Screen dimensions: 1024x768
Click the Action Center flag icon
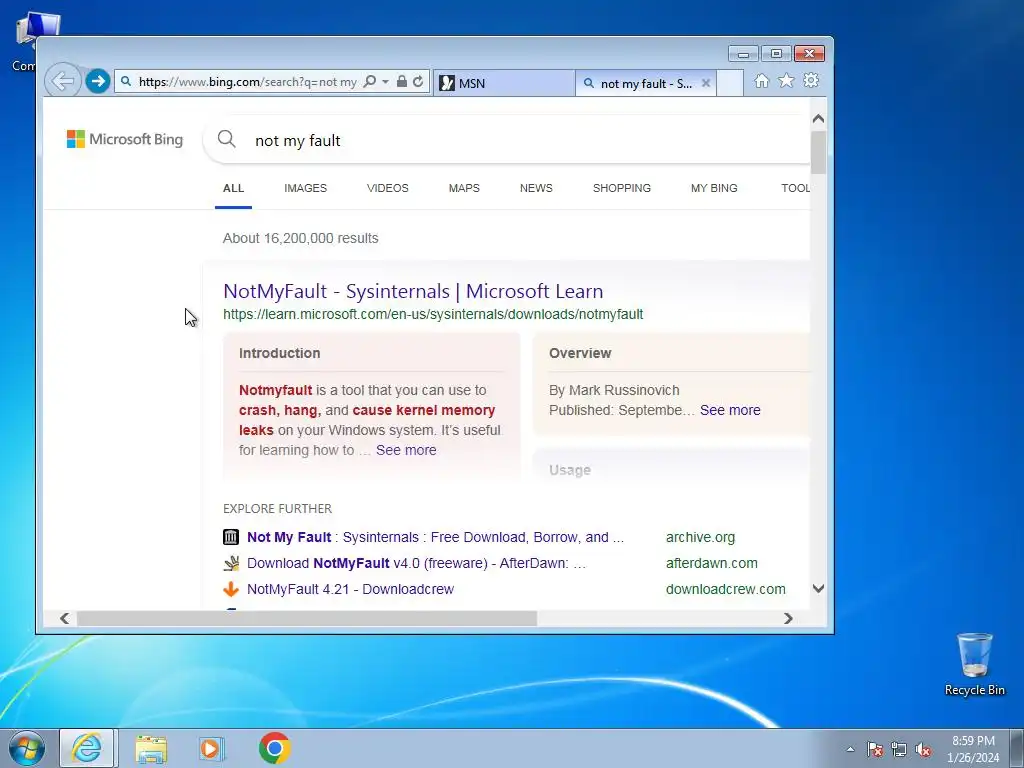[x=874, y=749]
